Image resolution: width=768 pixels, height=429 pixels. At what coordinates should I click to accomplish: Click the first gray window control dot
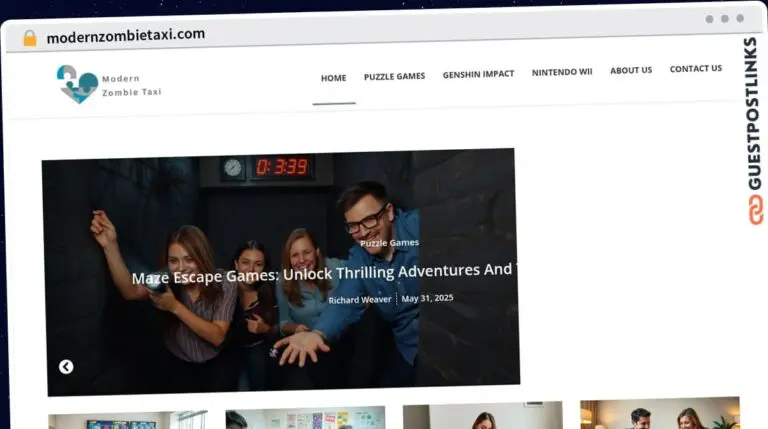(709, 19)
